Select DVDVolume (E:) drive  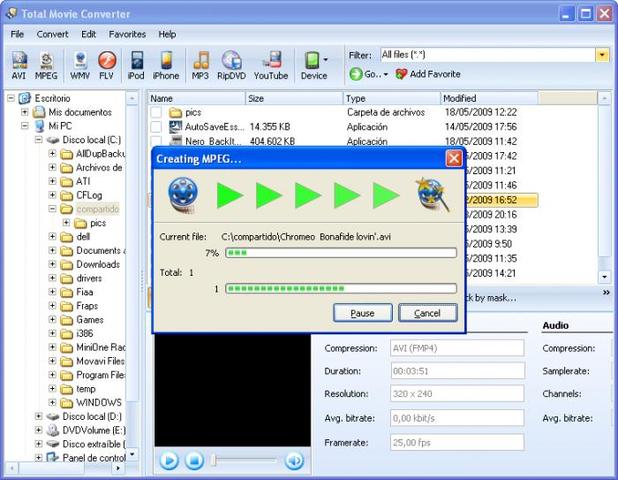pyautogui.click(x=94, y=430)
